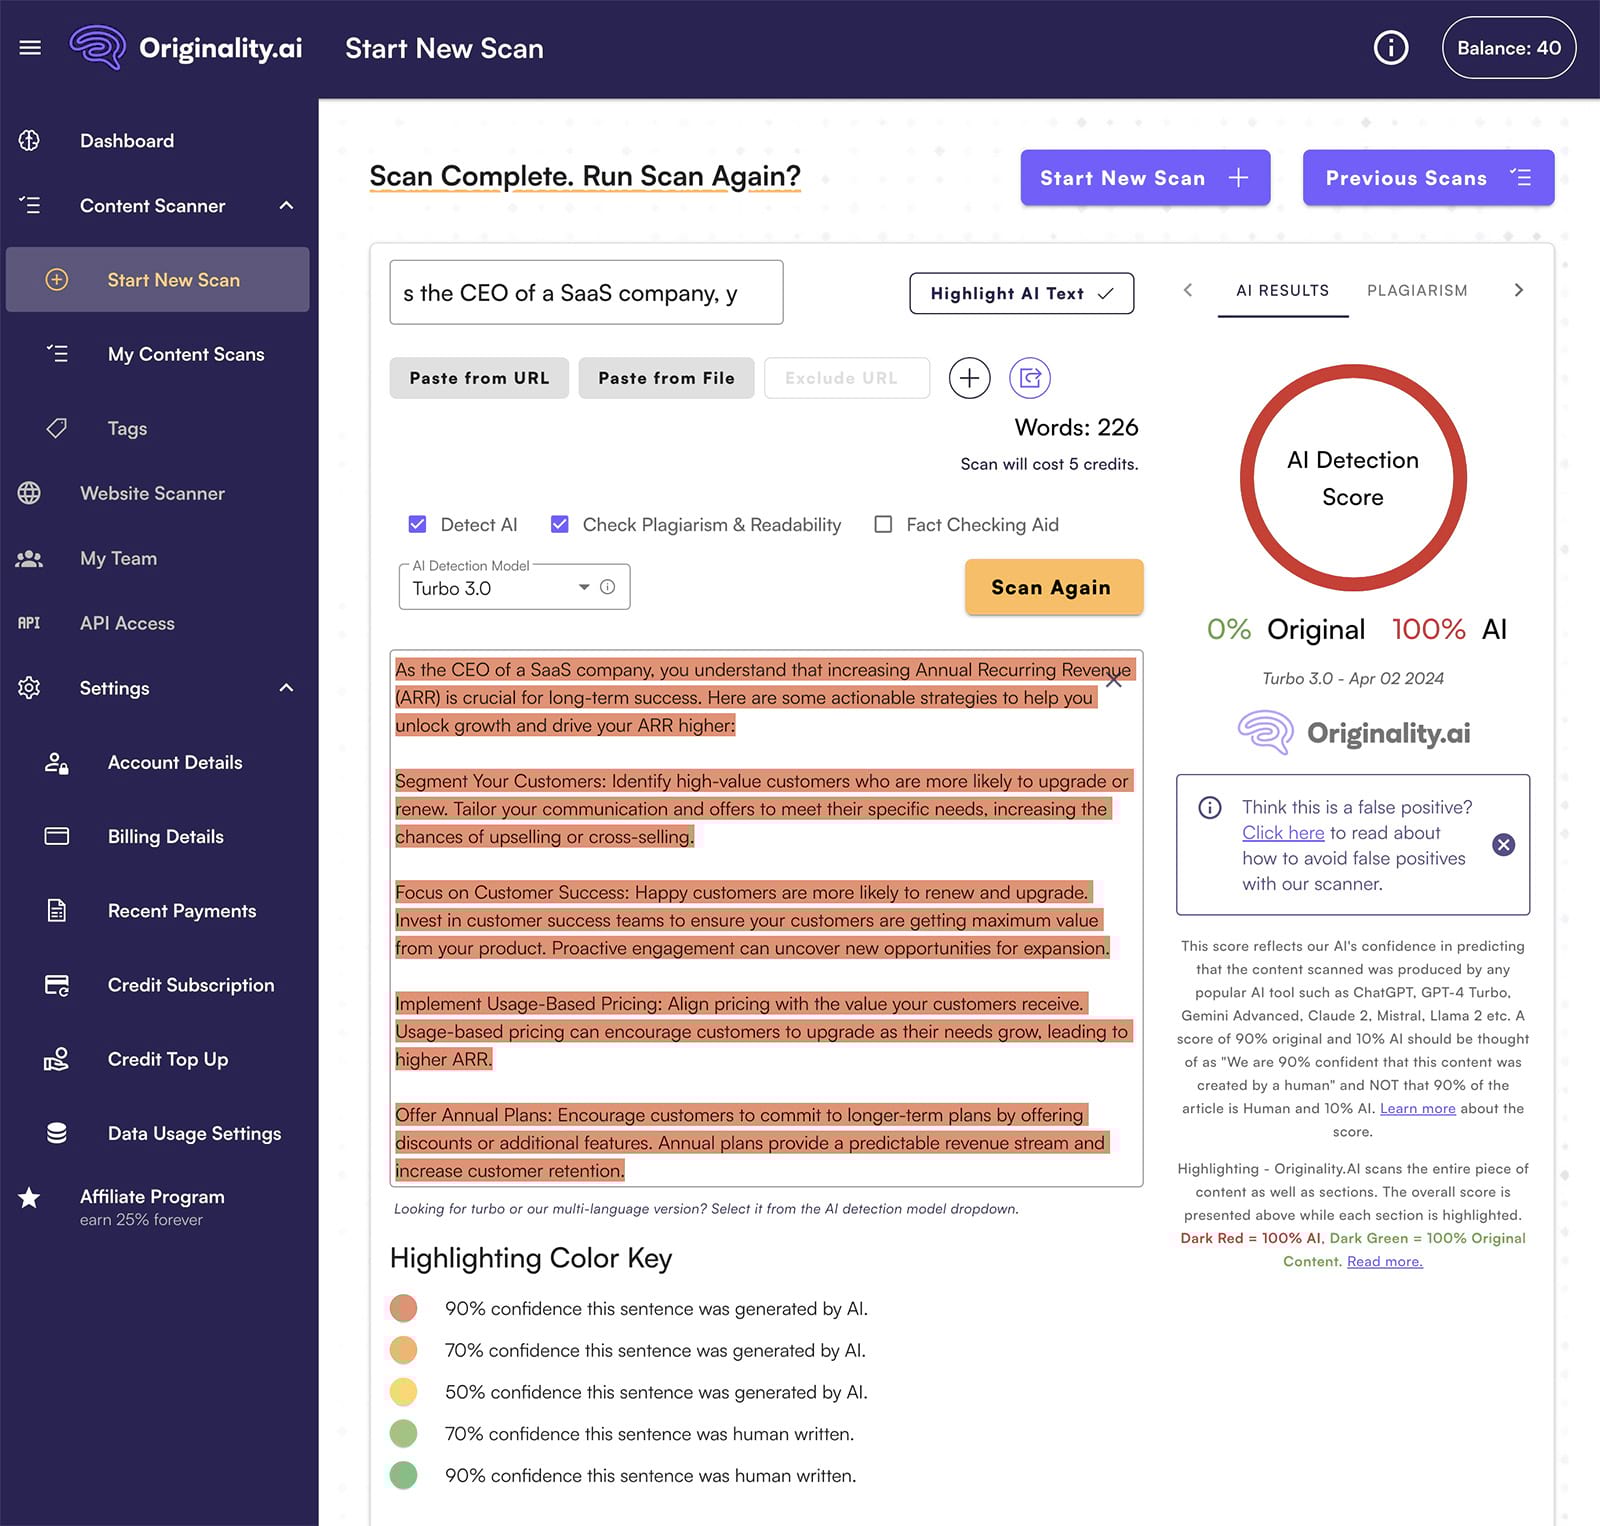1600x1526 pixels.
Task: Click the info icon beside Turbo 3.0
Action: [x=607, y=587]
